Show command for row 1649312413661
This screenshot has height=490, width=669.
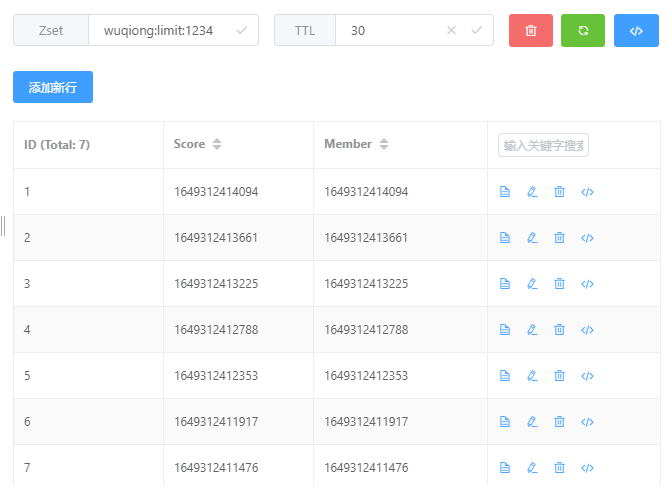pyautogui.click(x=587, y=238)
